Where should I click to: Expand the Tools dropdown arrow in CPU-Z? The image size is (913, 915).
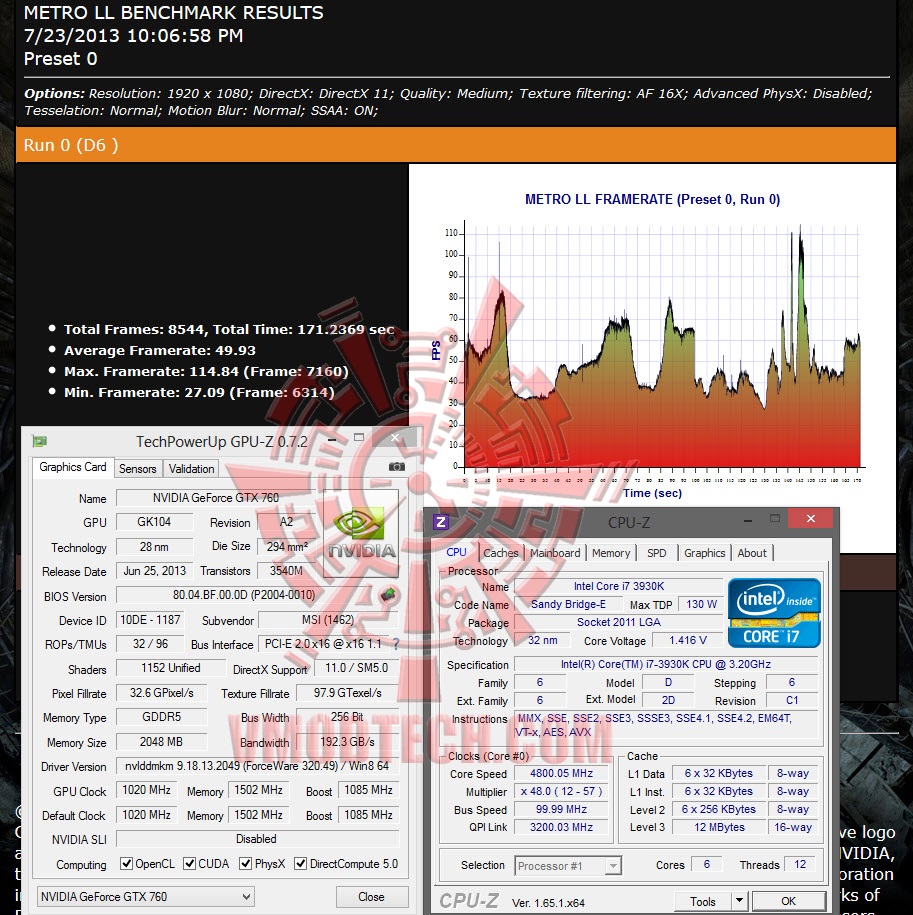point(739,901)
